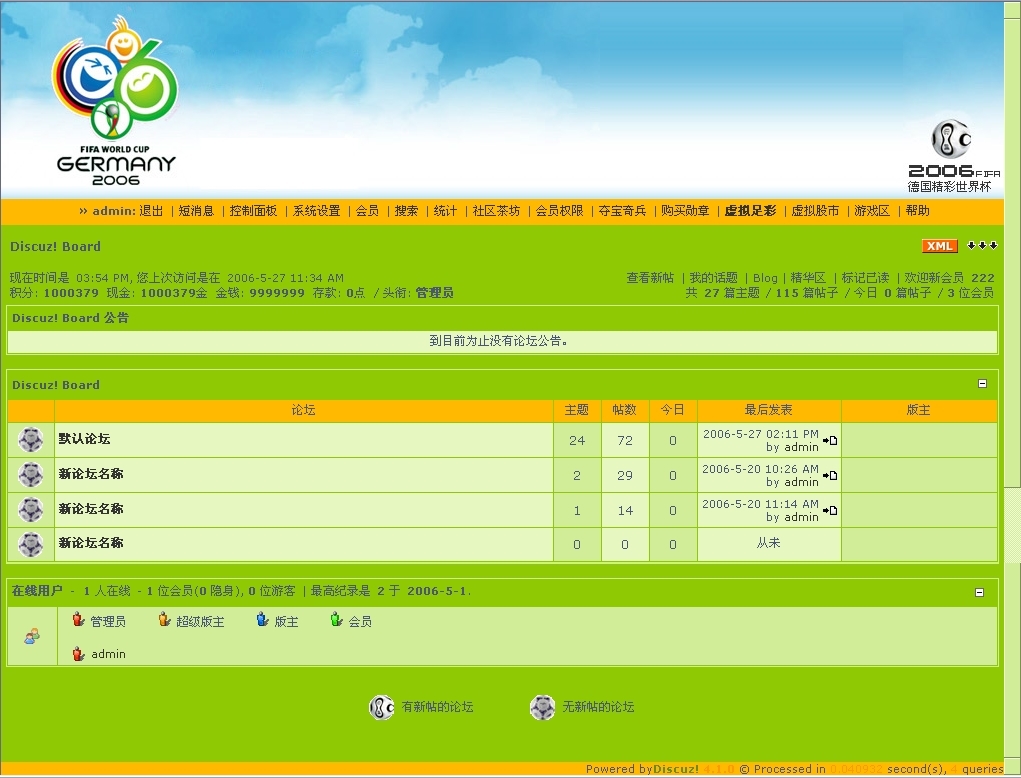This screenshot has width=1021, height=778.
Task: Open the 控制面板 control panel
Action: coord(253,211)
